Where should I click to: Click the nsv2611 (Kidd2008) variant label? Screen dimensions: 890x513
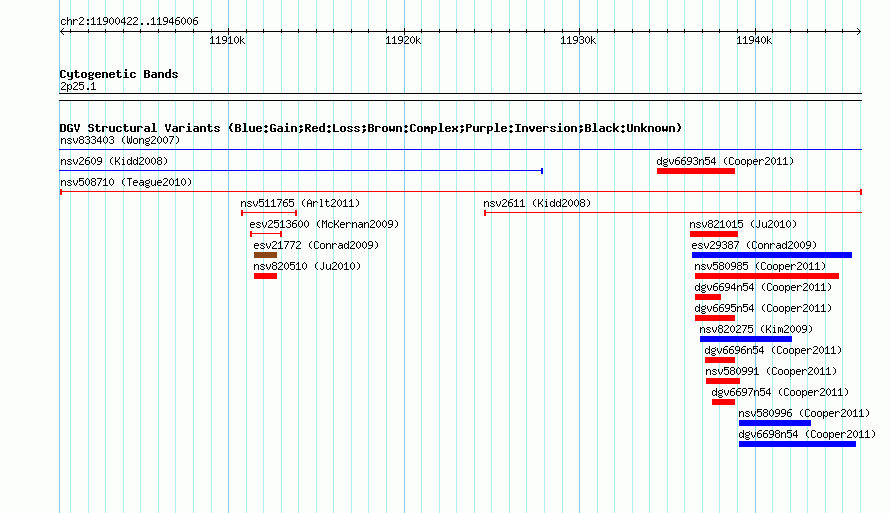tap(537, 203)
